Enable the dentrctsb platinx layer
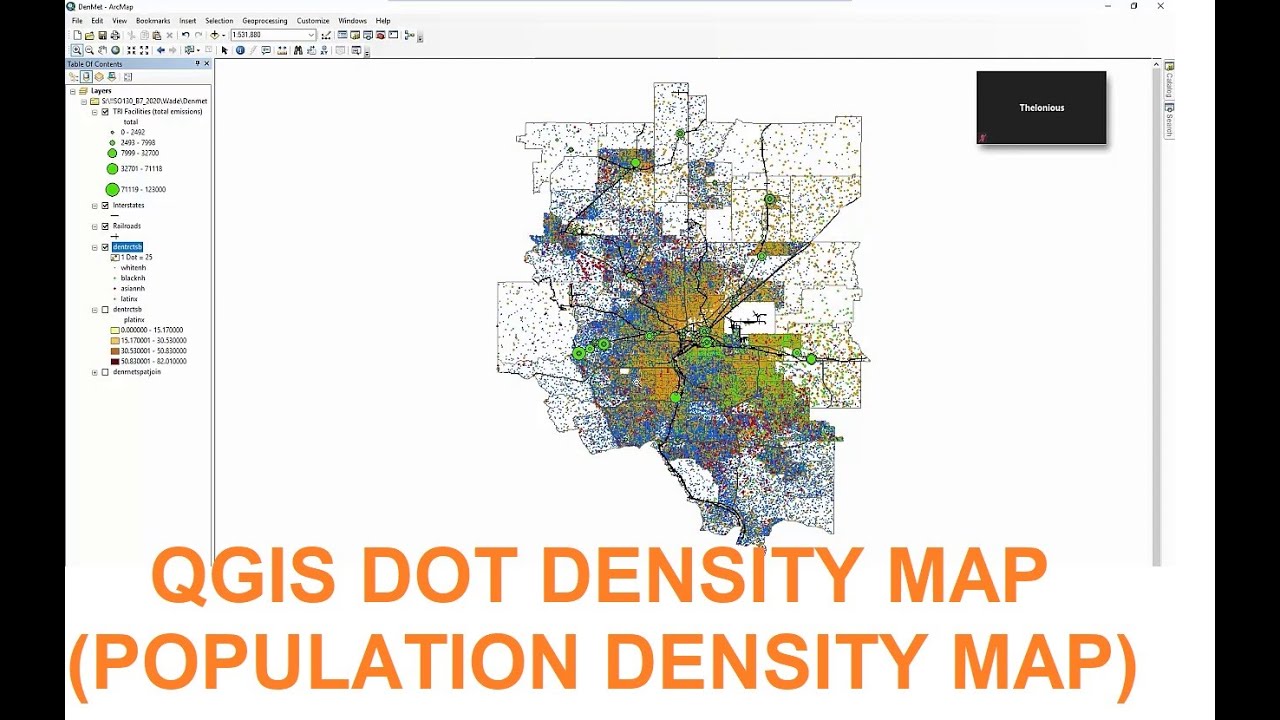The height and width of the screenshot is (720, 1280). point(105,310)
